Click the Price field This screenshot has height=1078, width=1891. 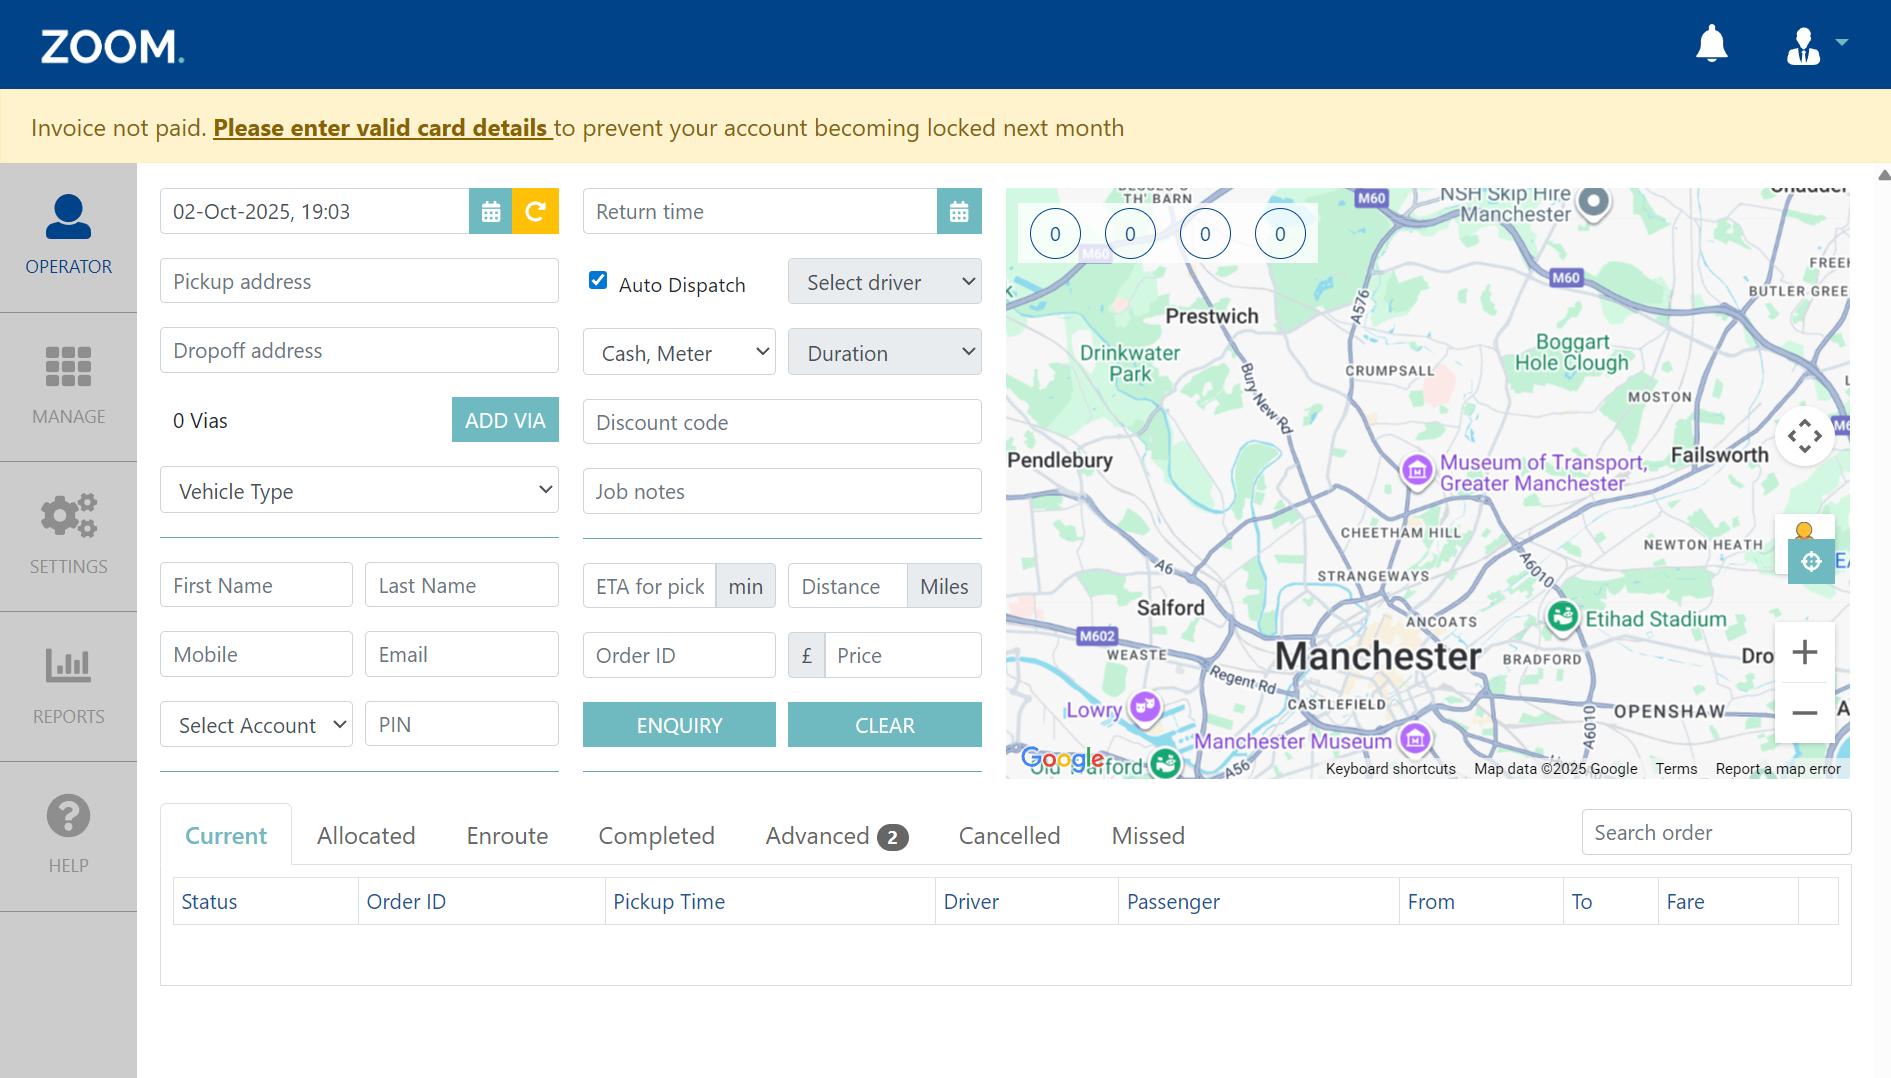tap(903, 655)
